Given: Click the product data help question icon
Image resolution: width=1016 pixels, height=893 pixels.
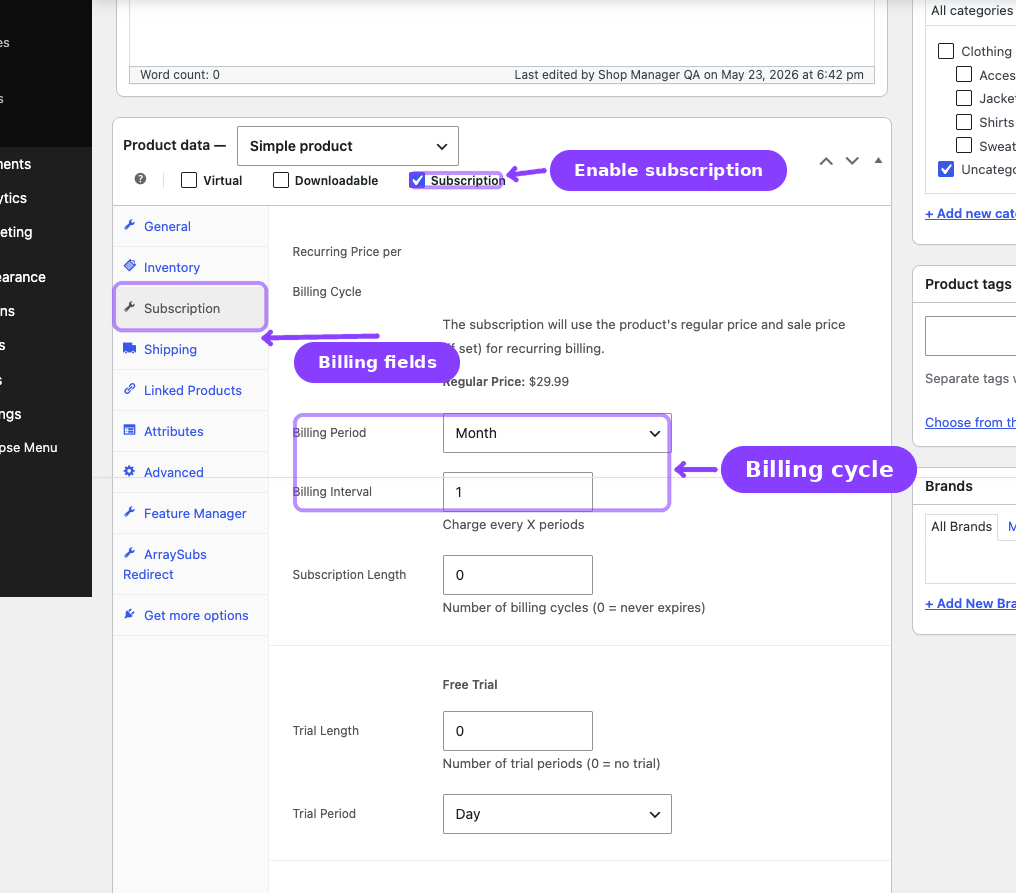Looking at the screenshot, I should click(x=140, y=180).
